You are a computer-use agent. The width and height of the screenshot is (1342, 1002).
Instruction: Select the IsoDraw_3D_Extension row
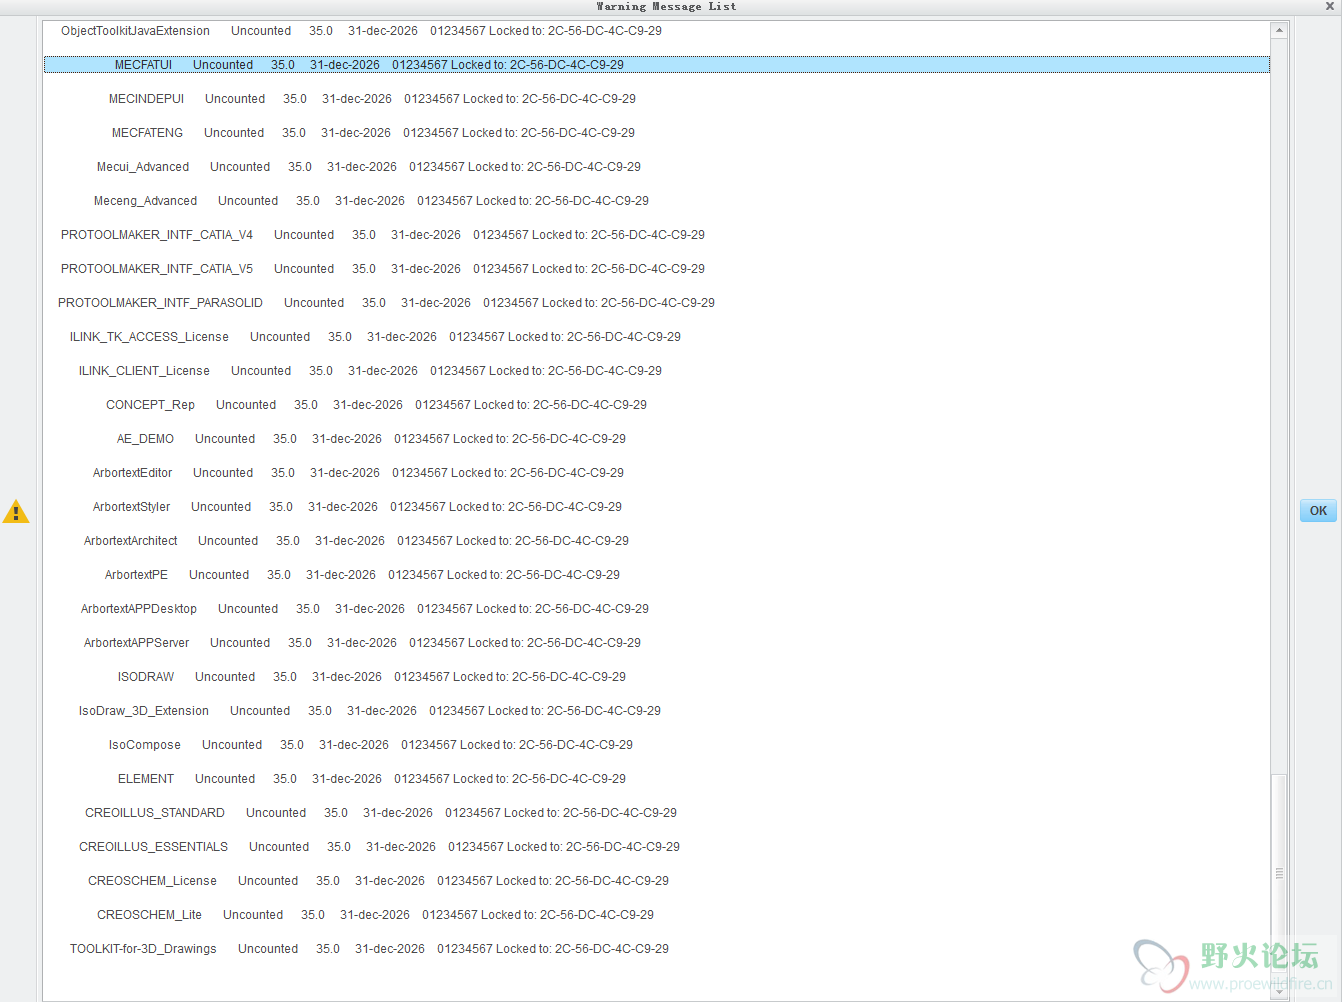point(657,711)
